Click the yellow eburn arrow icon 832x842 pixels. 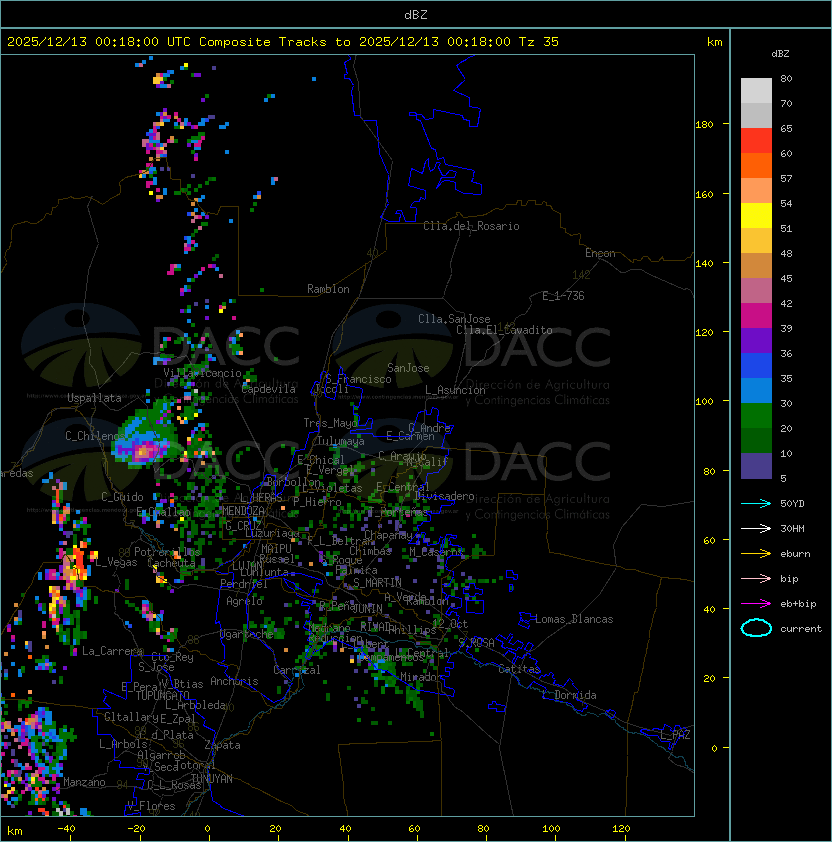[x=756, y=554]
